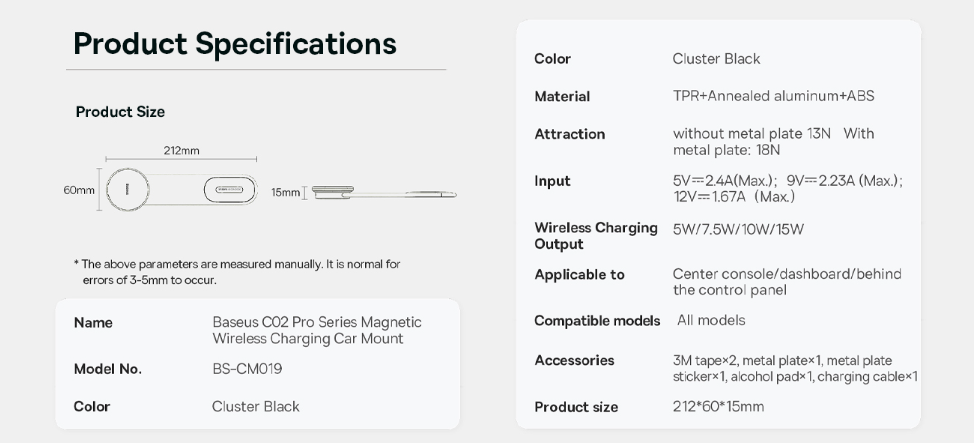Click the Attraction force specification text
The image size is (974, 443).
coord(773,142)
